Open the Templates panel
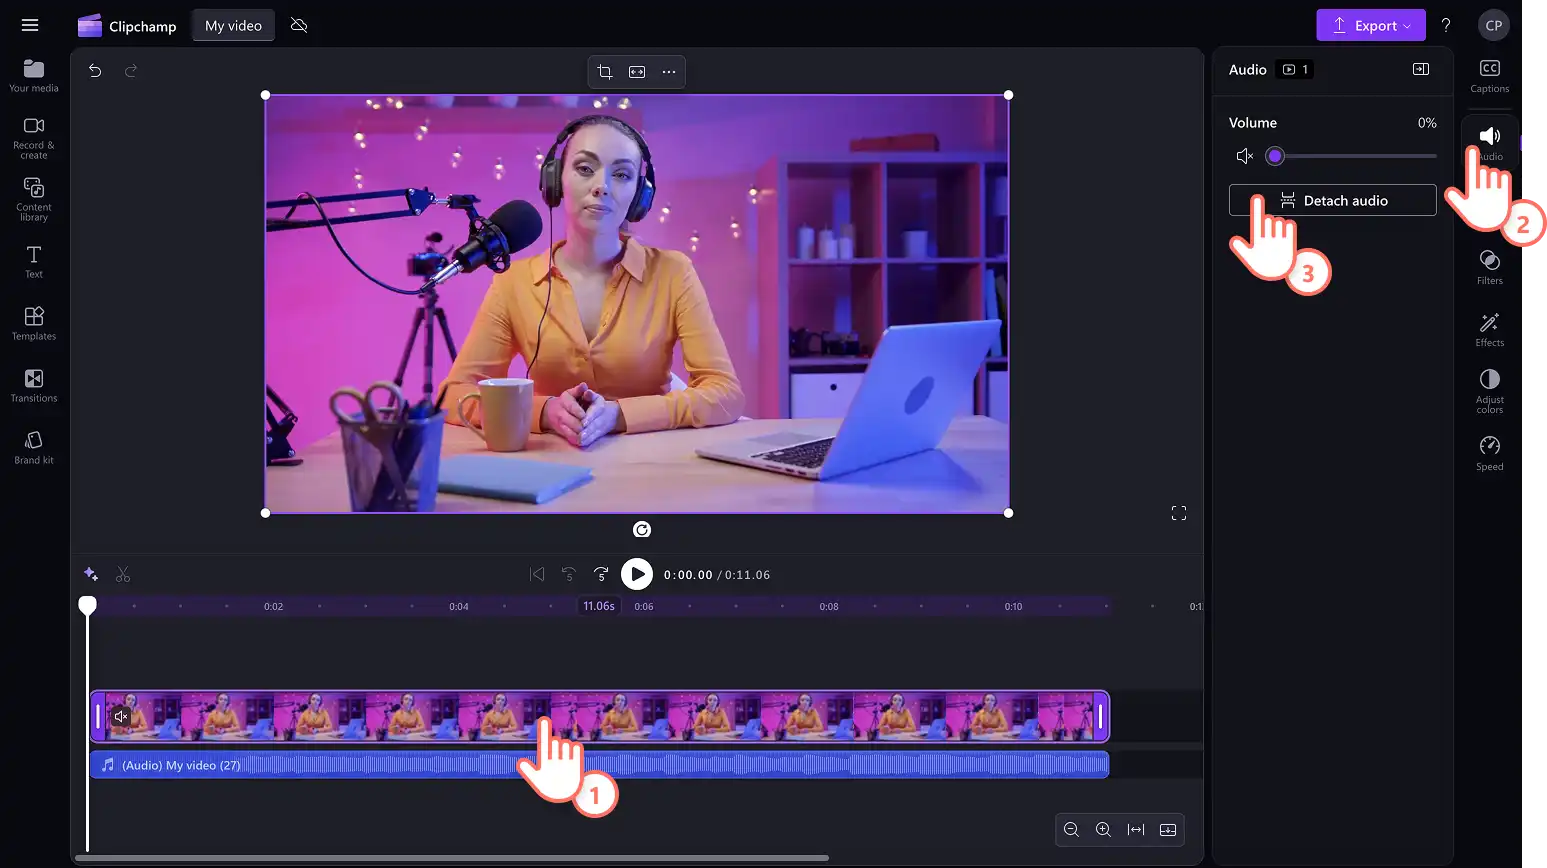The height and width of the screenshot is (868, 1547). (x=34, y=324)
